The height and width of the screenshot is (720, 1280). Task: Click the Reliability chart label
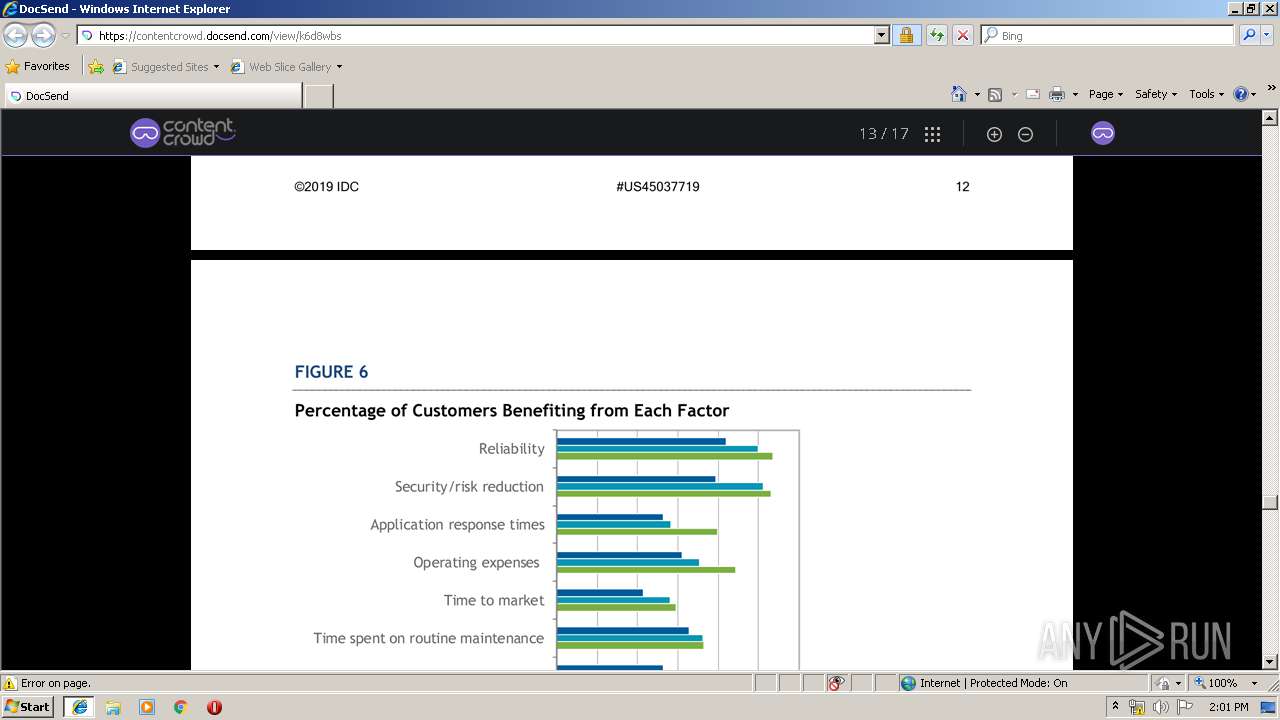point(512,449)
